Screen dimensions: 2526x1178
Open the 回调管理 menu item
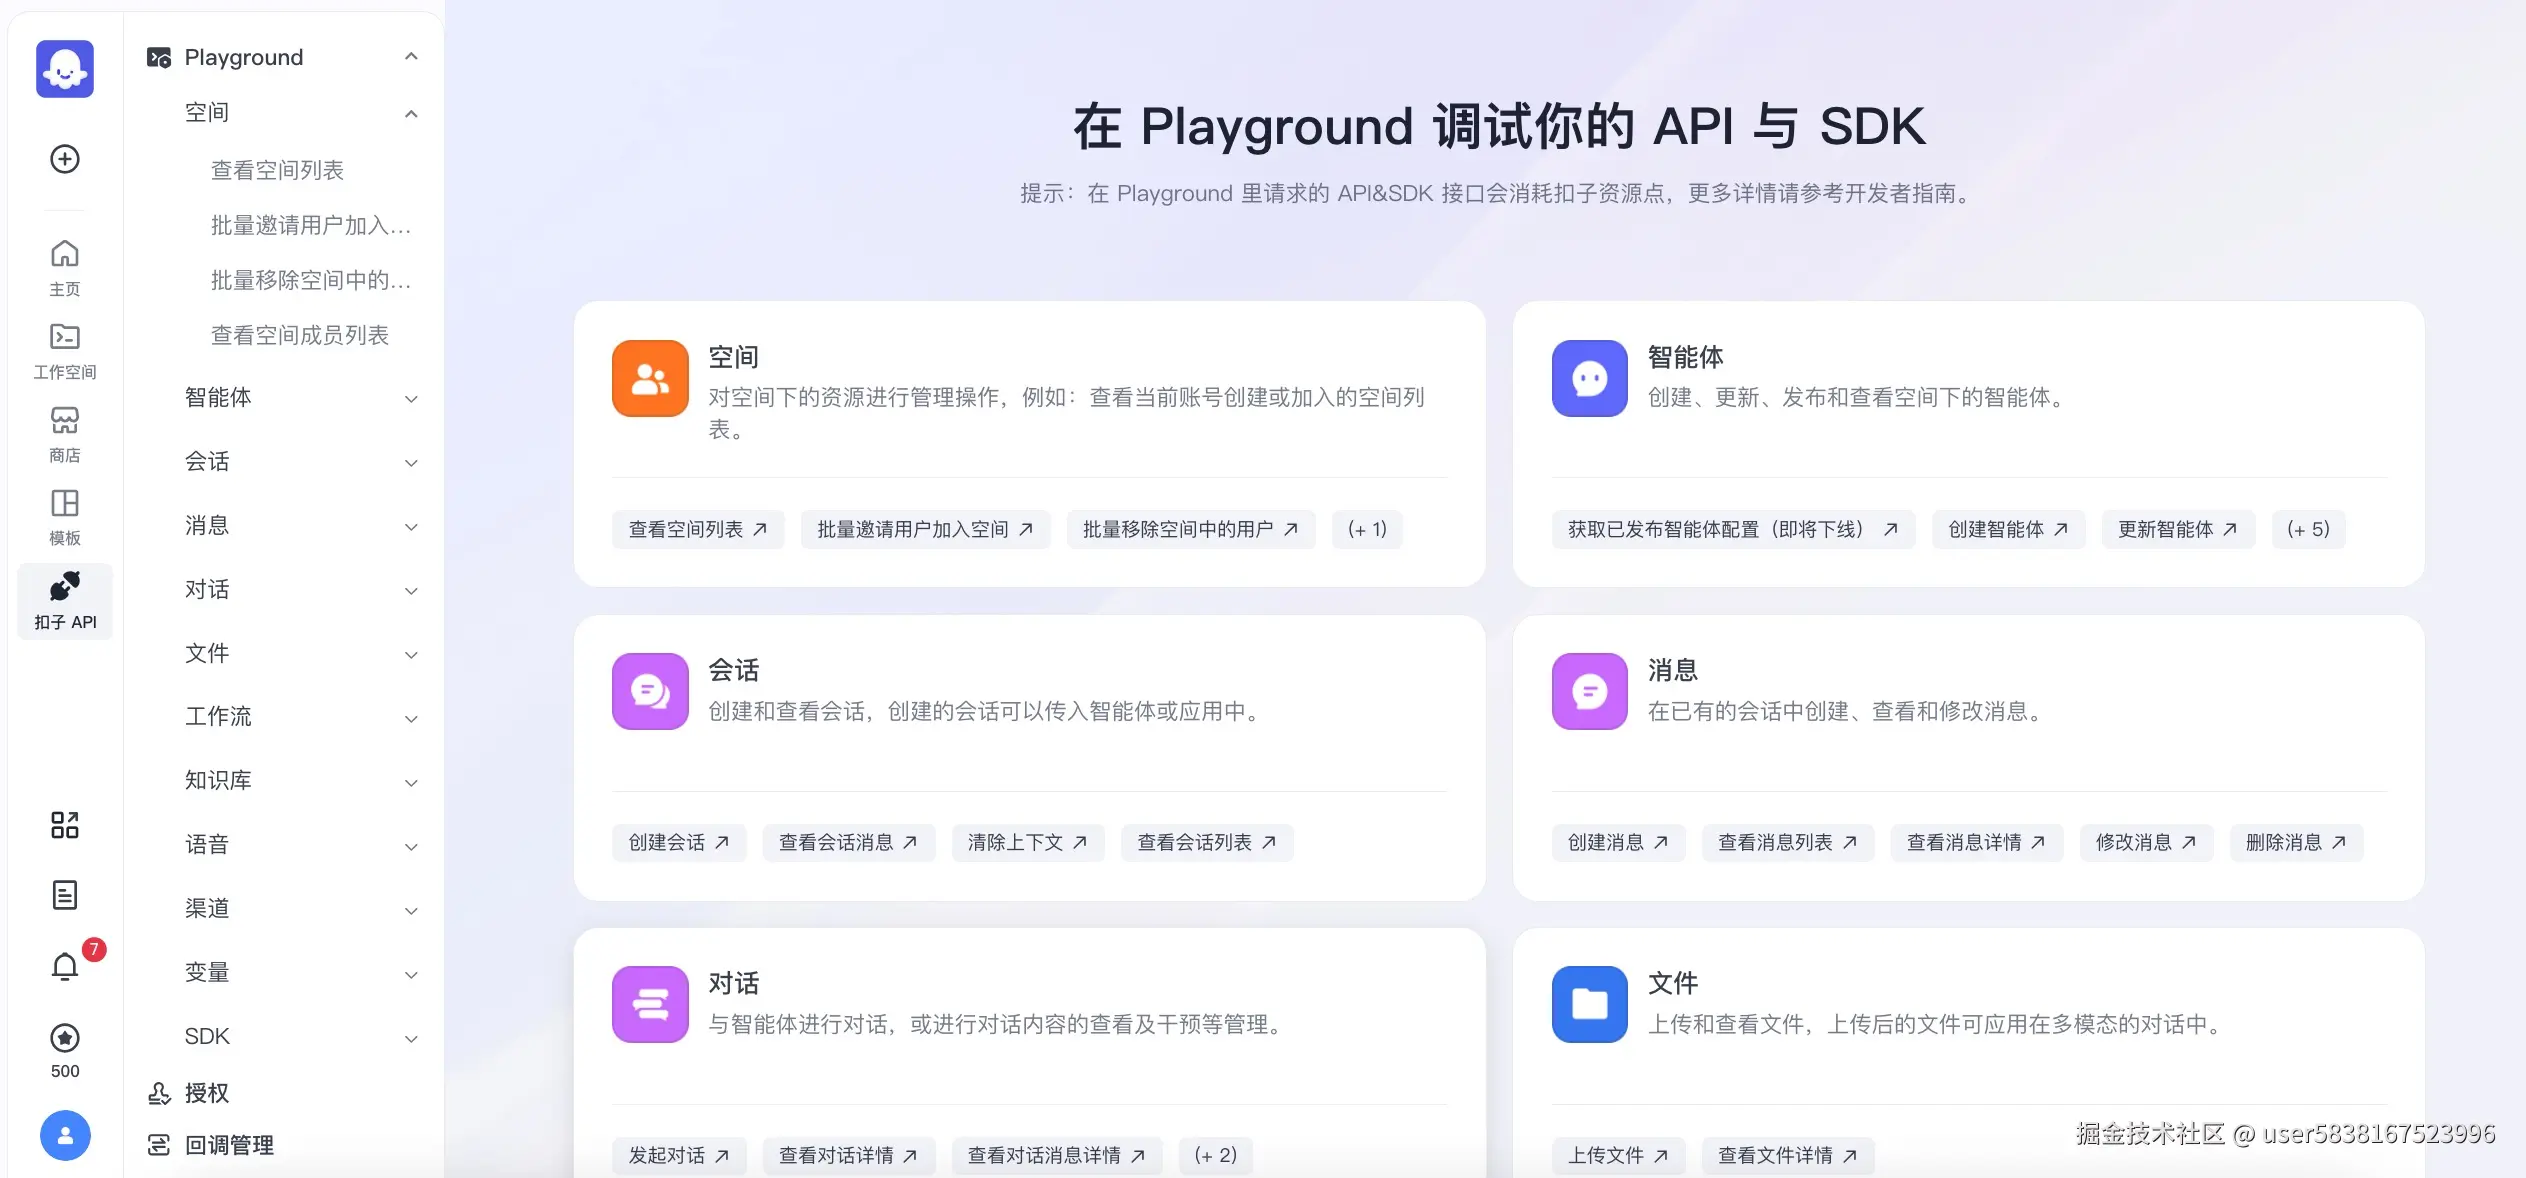(x=228, y=1144)
